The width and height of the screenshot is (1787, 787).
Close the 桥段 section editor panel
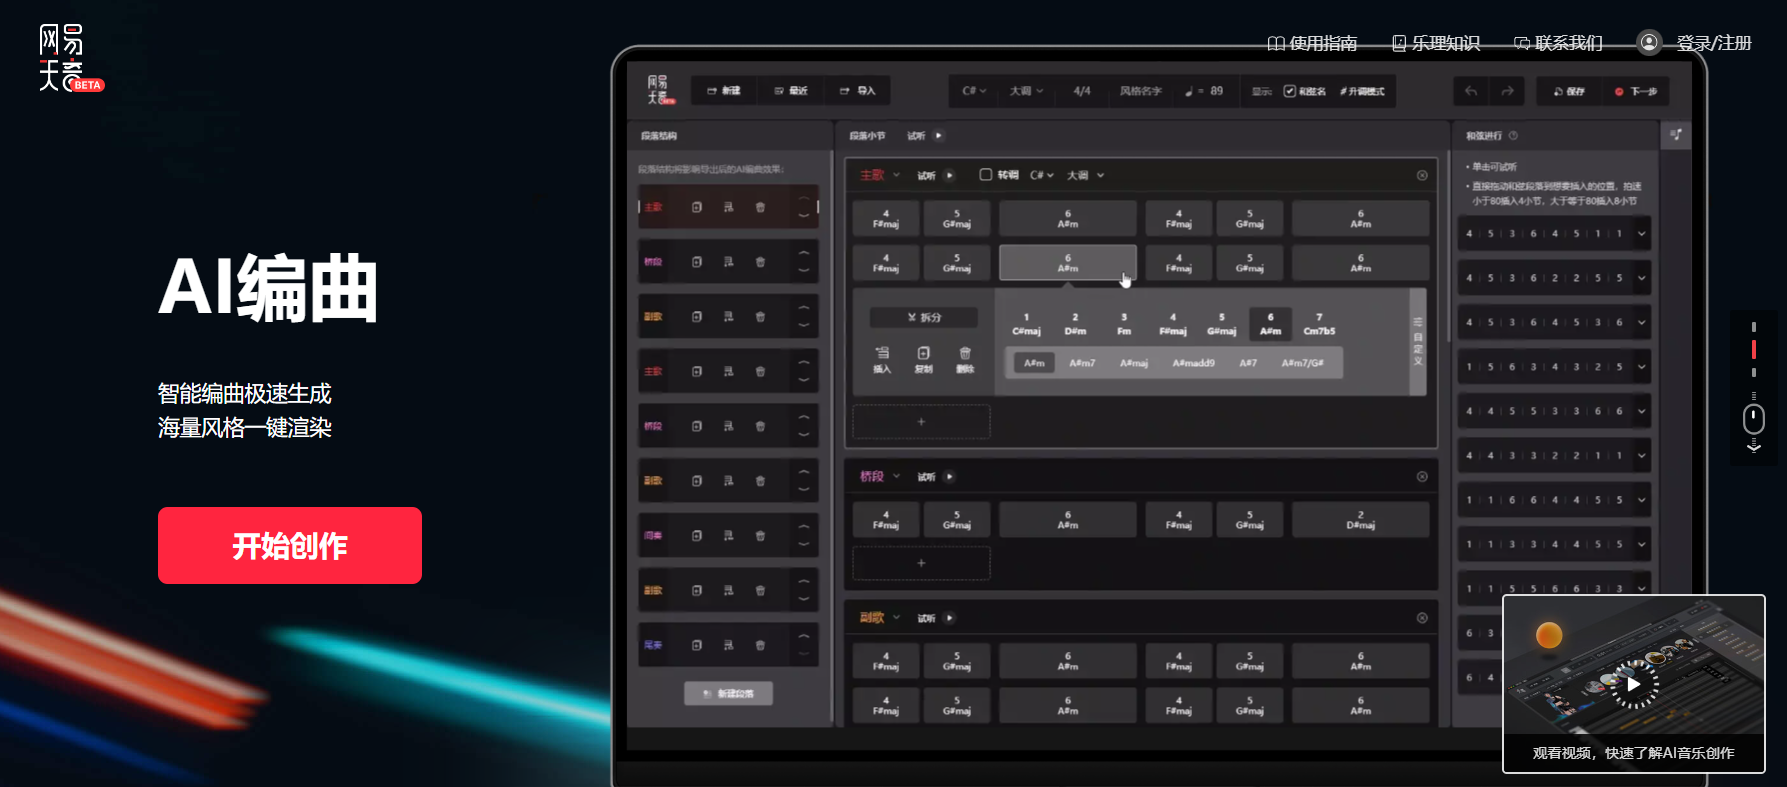pos(1422,477)
